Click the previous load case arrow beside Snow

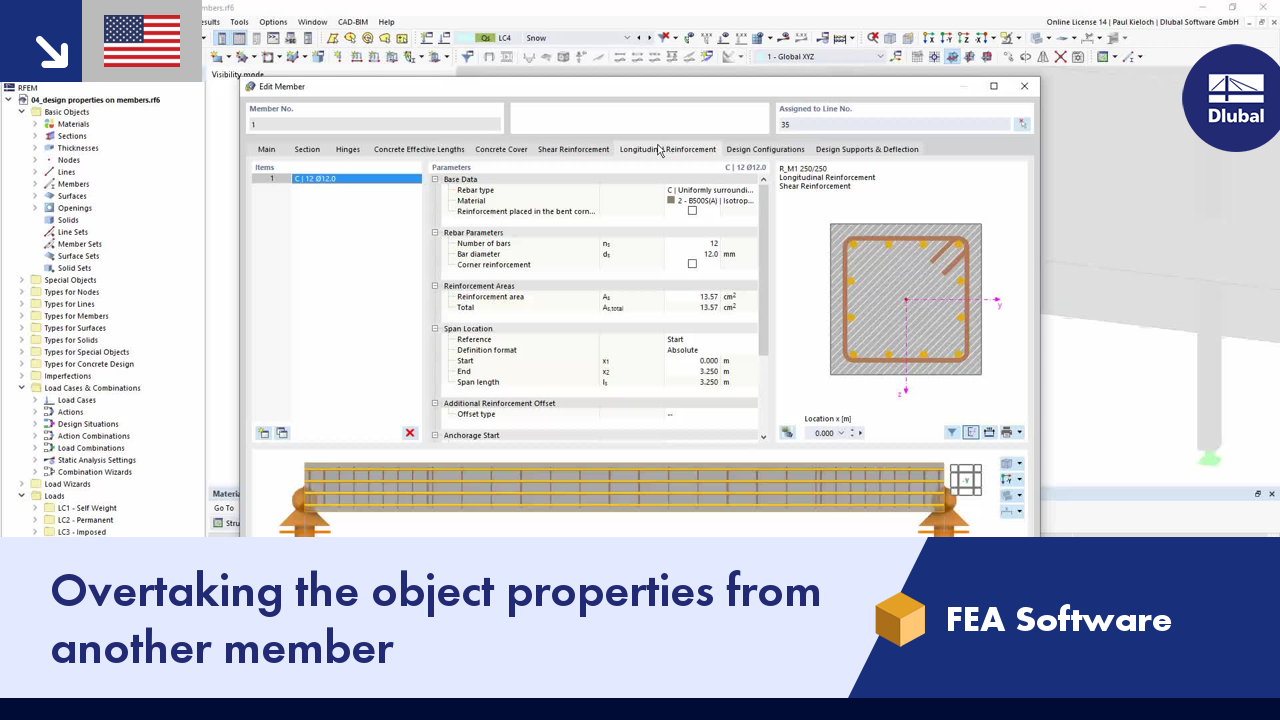coord(638,38)
